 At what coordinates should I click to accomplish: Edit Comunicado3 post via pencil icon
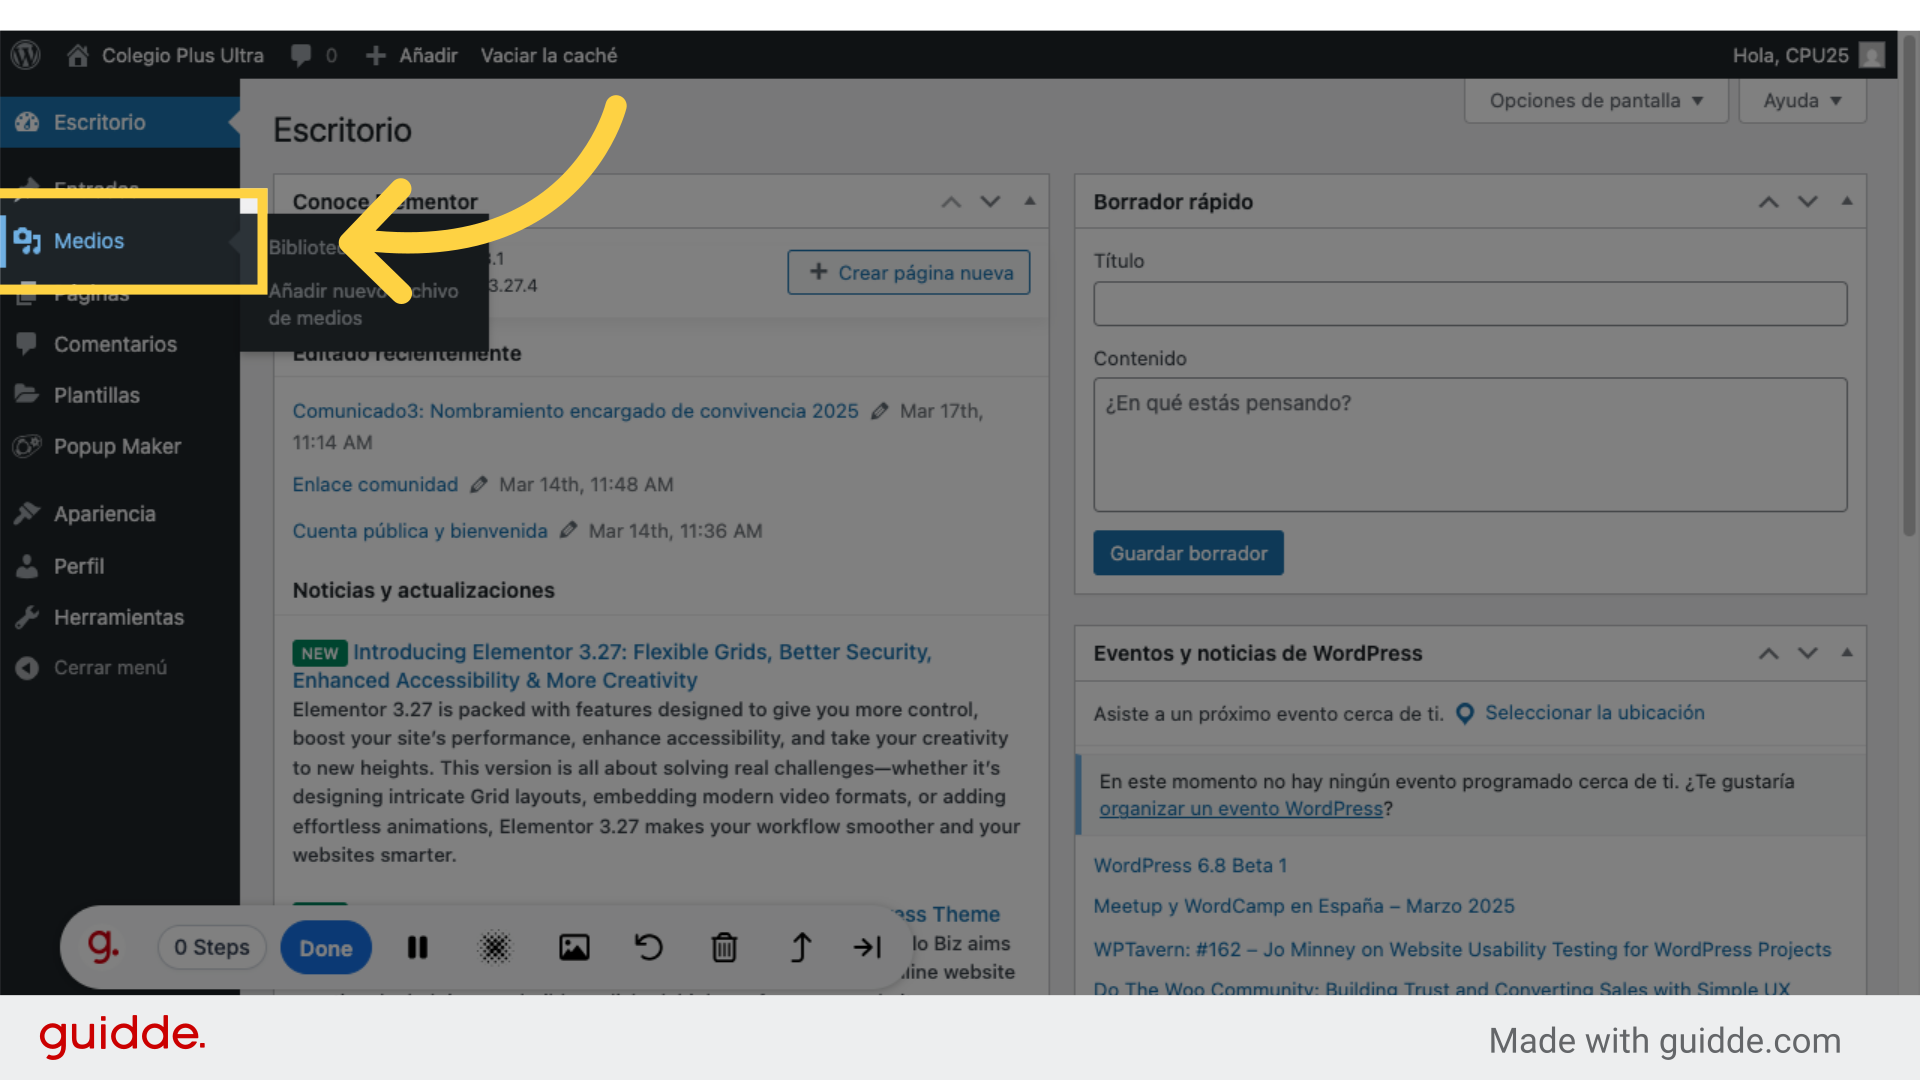pos(880,411)
